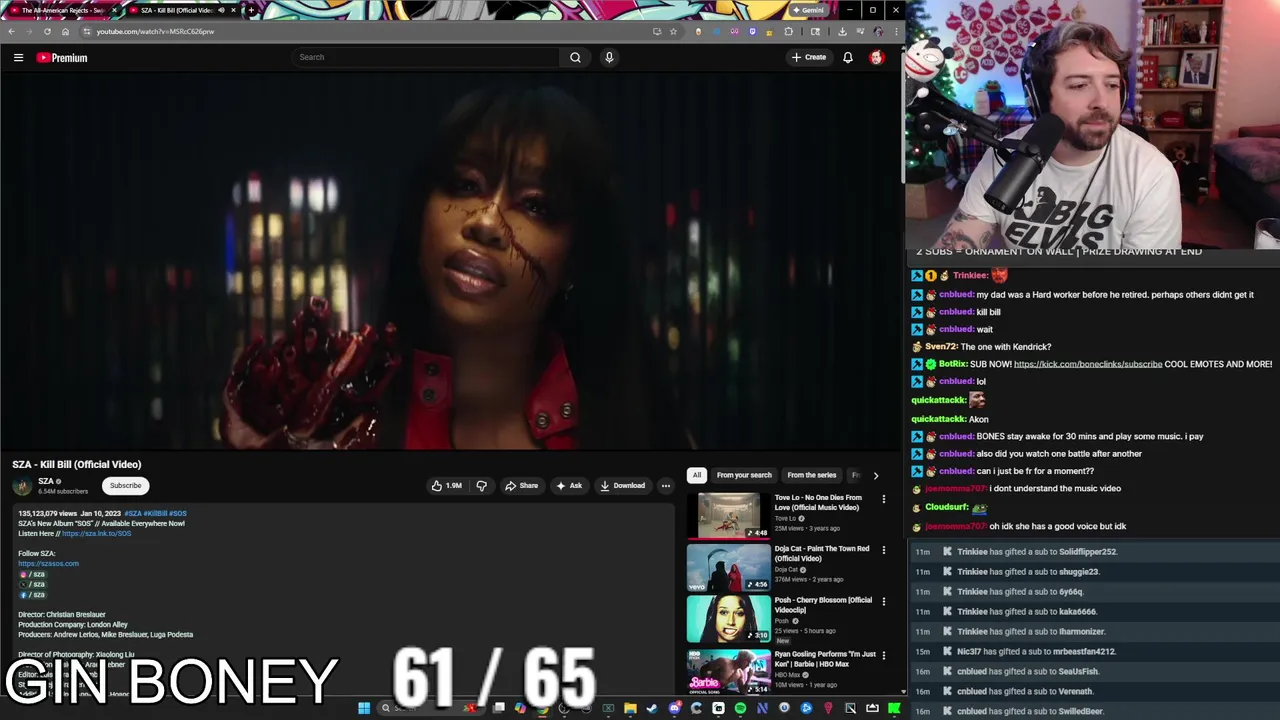Open Tove Lo No One Dies thumbnail
Viewport: 1280px width, 720px height.
click(729, 516)
